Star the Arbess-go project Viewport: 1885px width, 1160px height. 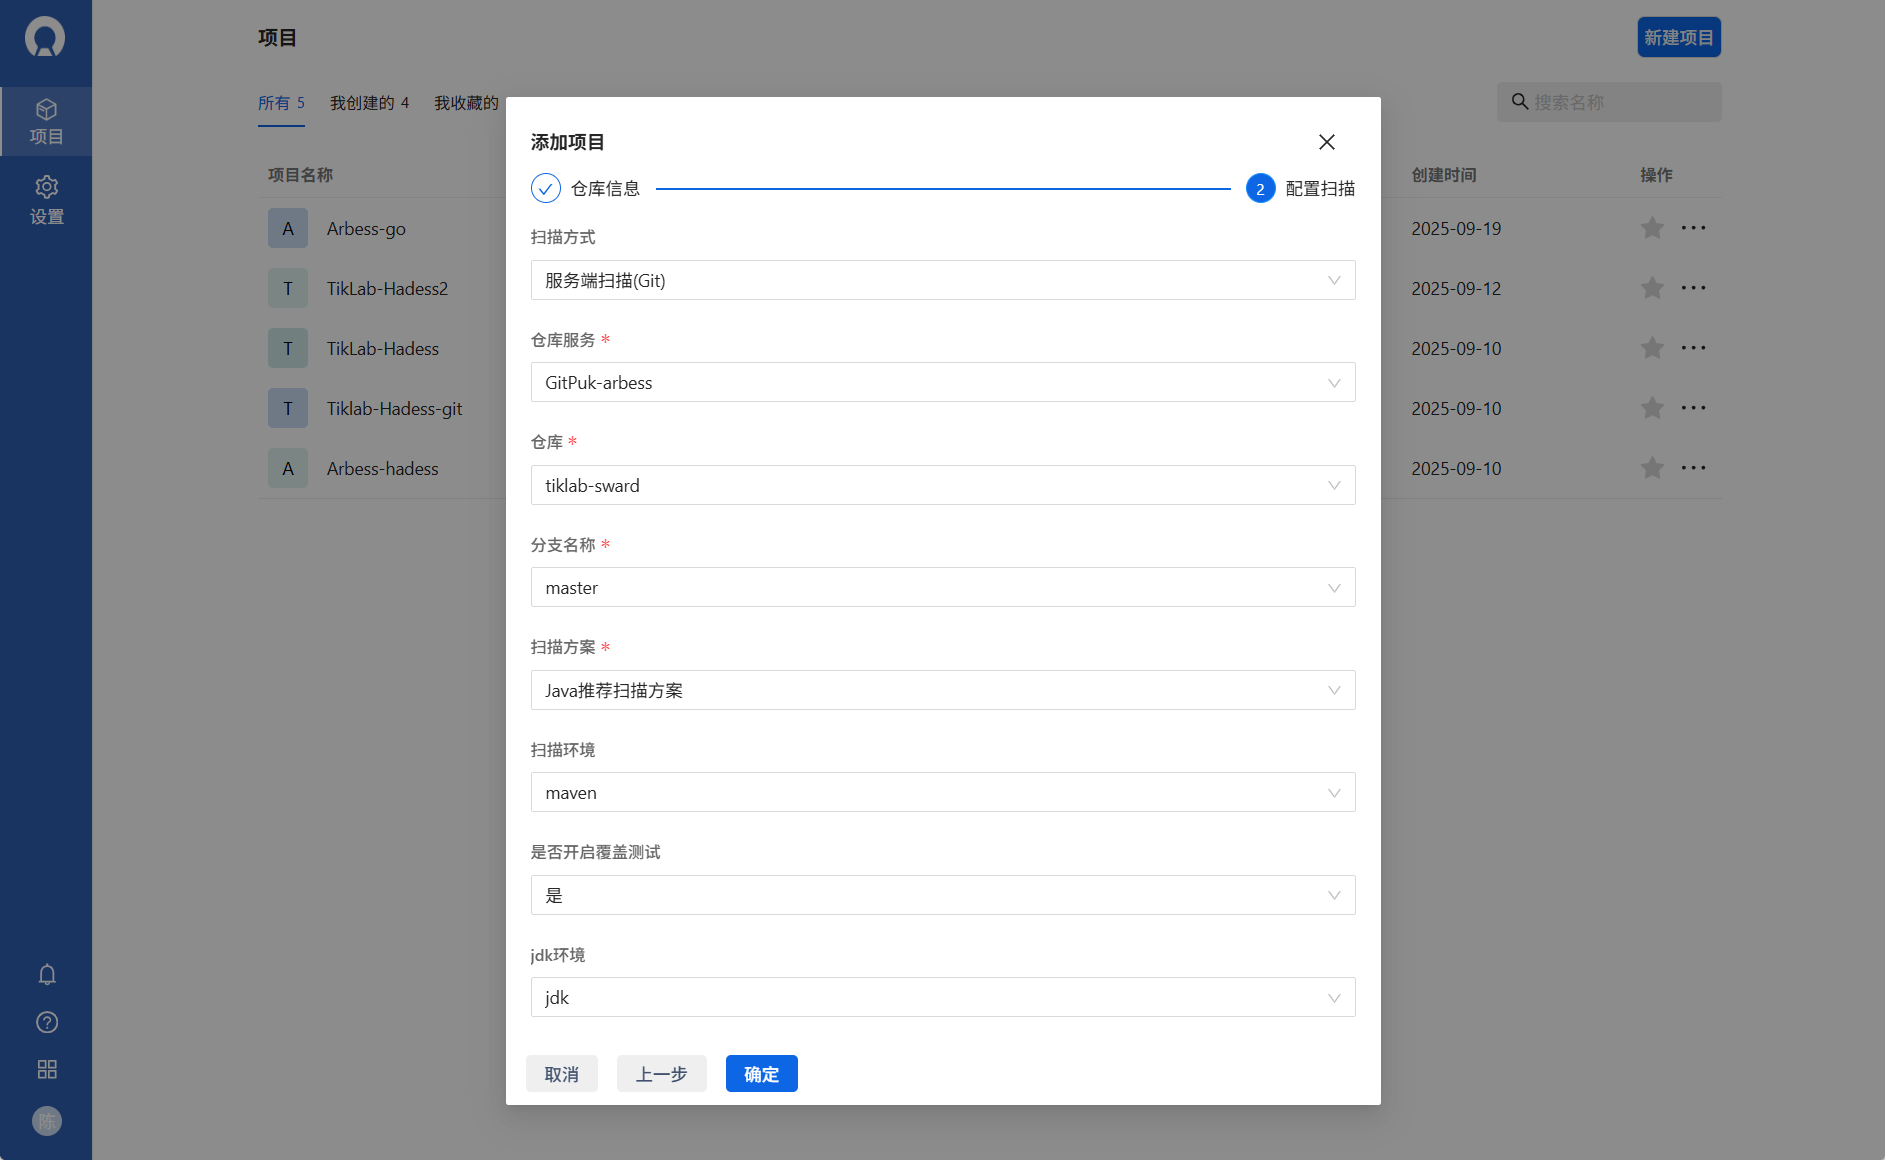1652,228
